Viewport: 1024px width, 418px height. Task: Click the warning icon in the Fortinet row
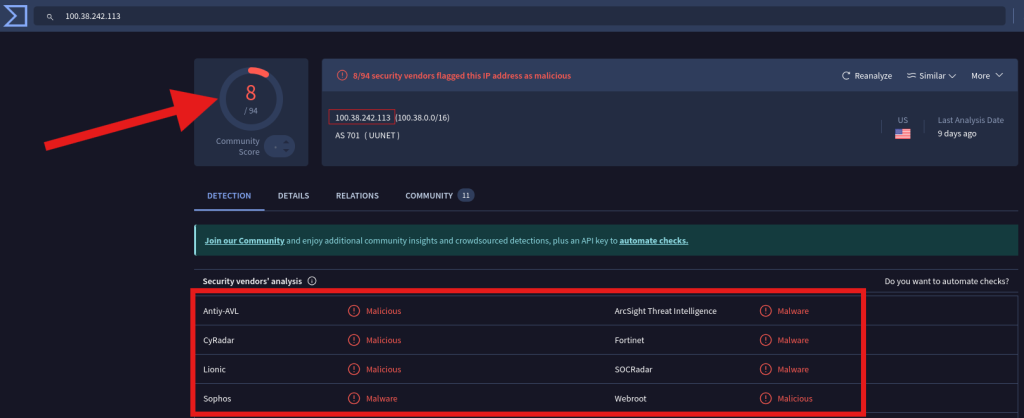pos(765,340)
